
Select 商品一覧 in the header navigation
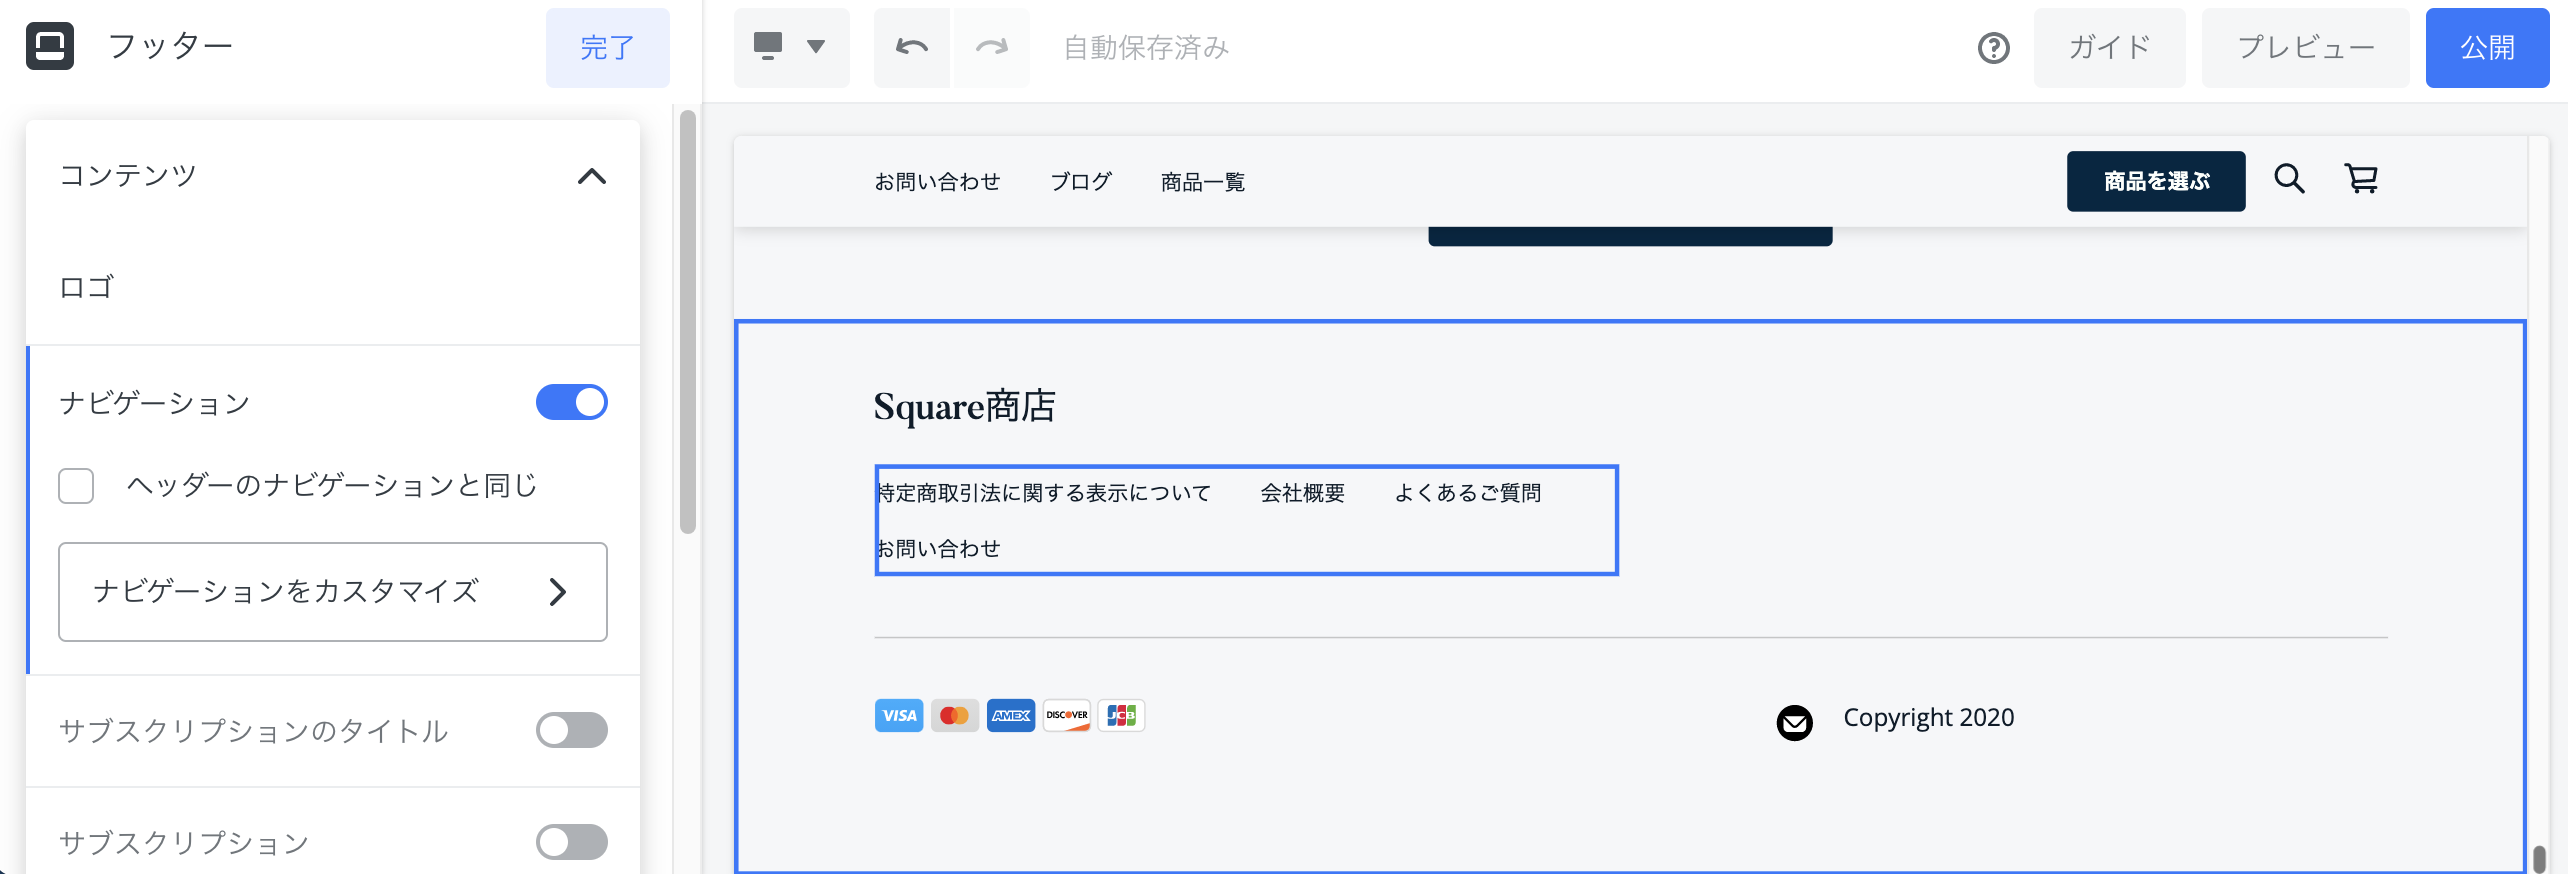click(1202, 182)
